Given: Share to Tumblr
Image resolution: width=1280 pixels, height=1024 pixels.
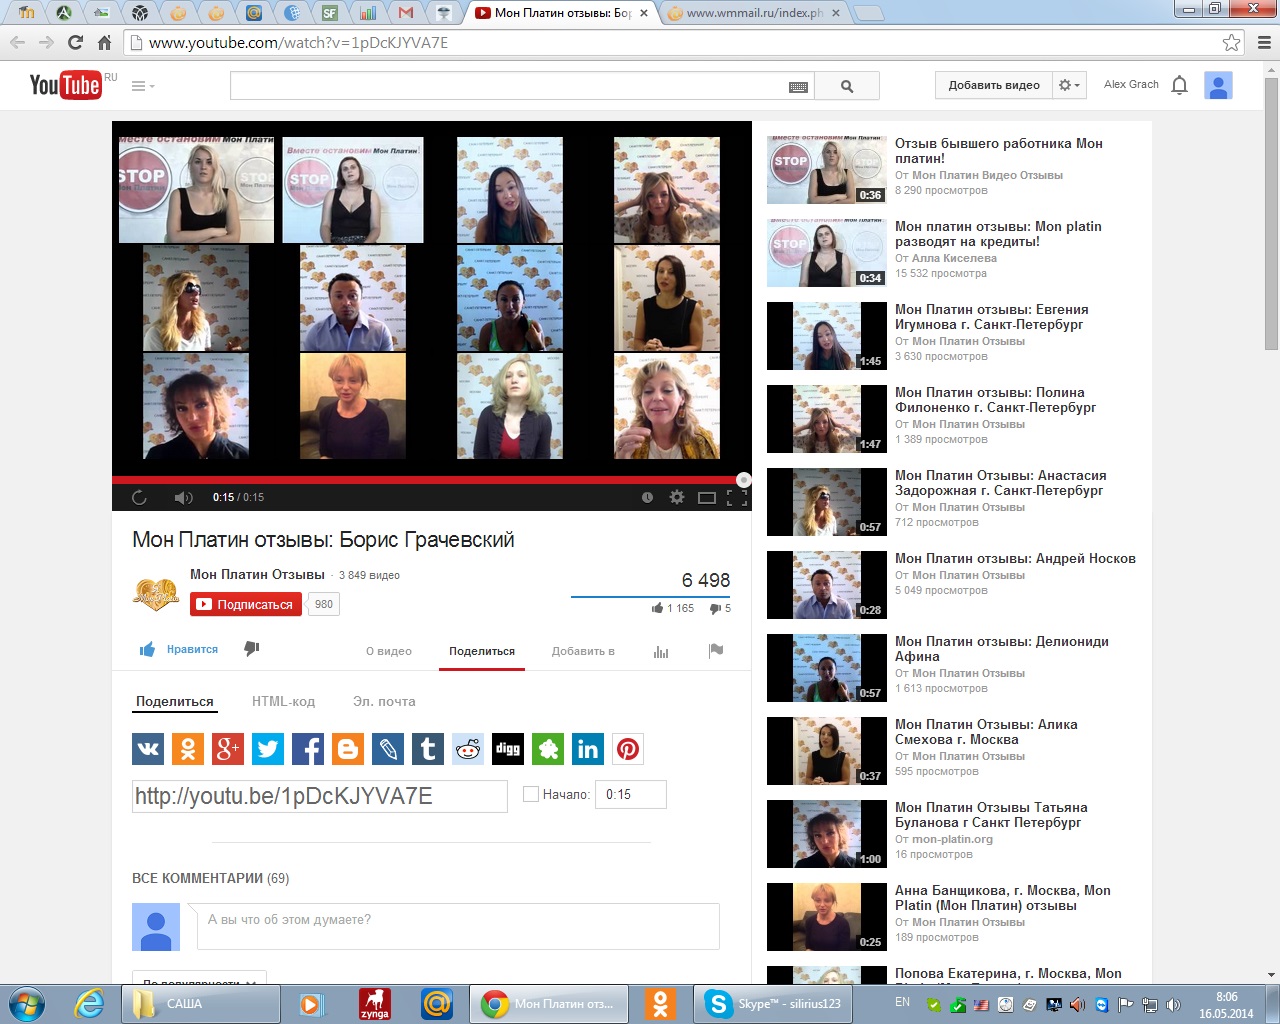Looking at the screenshot, I should (x=428, y=749).
